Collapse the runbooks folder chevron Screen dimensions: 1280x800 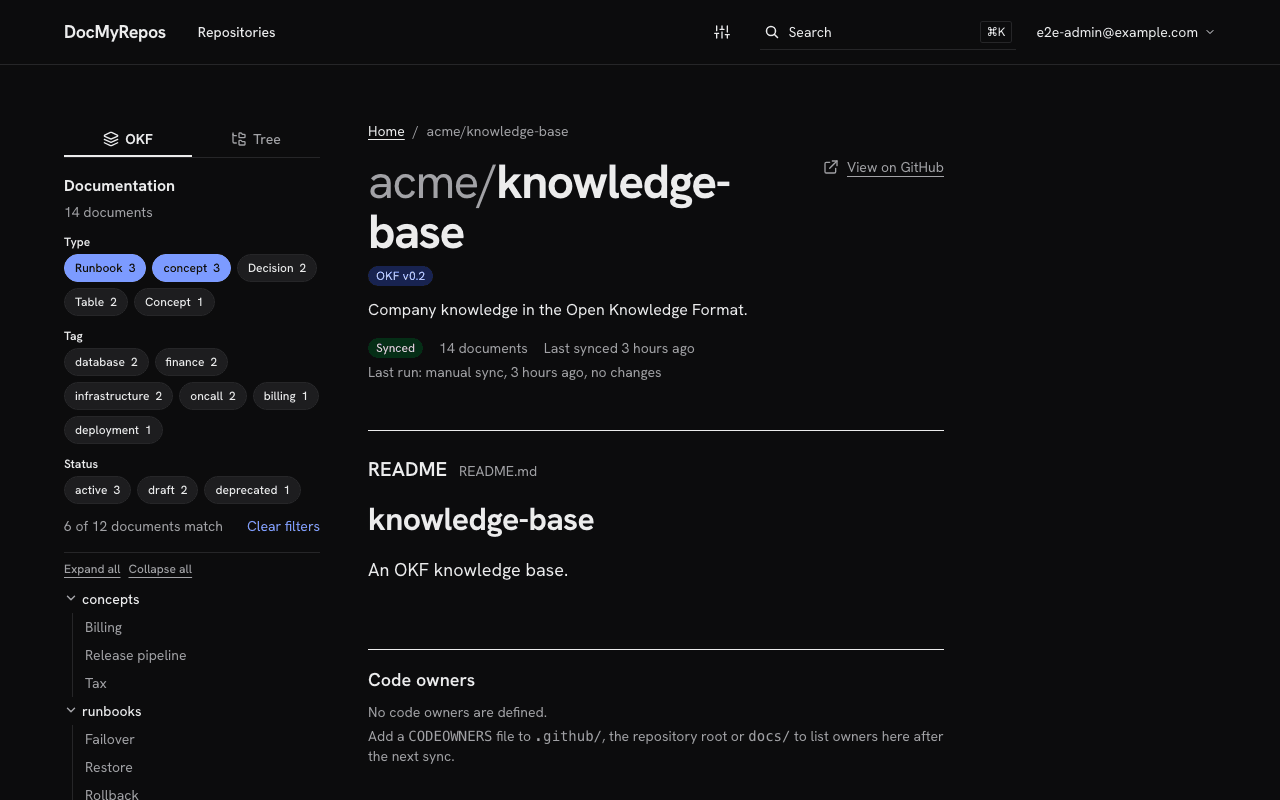point(71,711)
